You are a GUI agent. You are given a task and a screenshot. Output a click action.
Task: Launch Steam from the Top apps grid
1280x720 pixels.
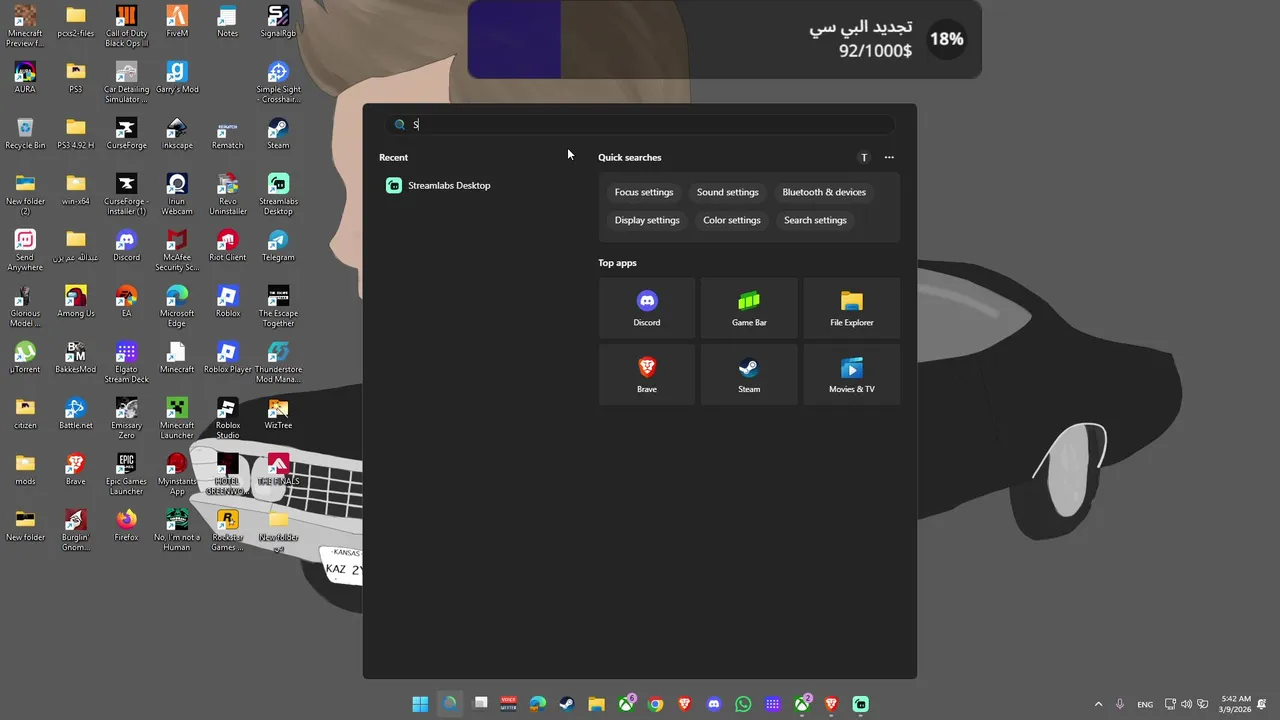[749, 375]
